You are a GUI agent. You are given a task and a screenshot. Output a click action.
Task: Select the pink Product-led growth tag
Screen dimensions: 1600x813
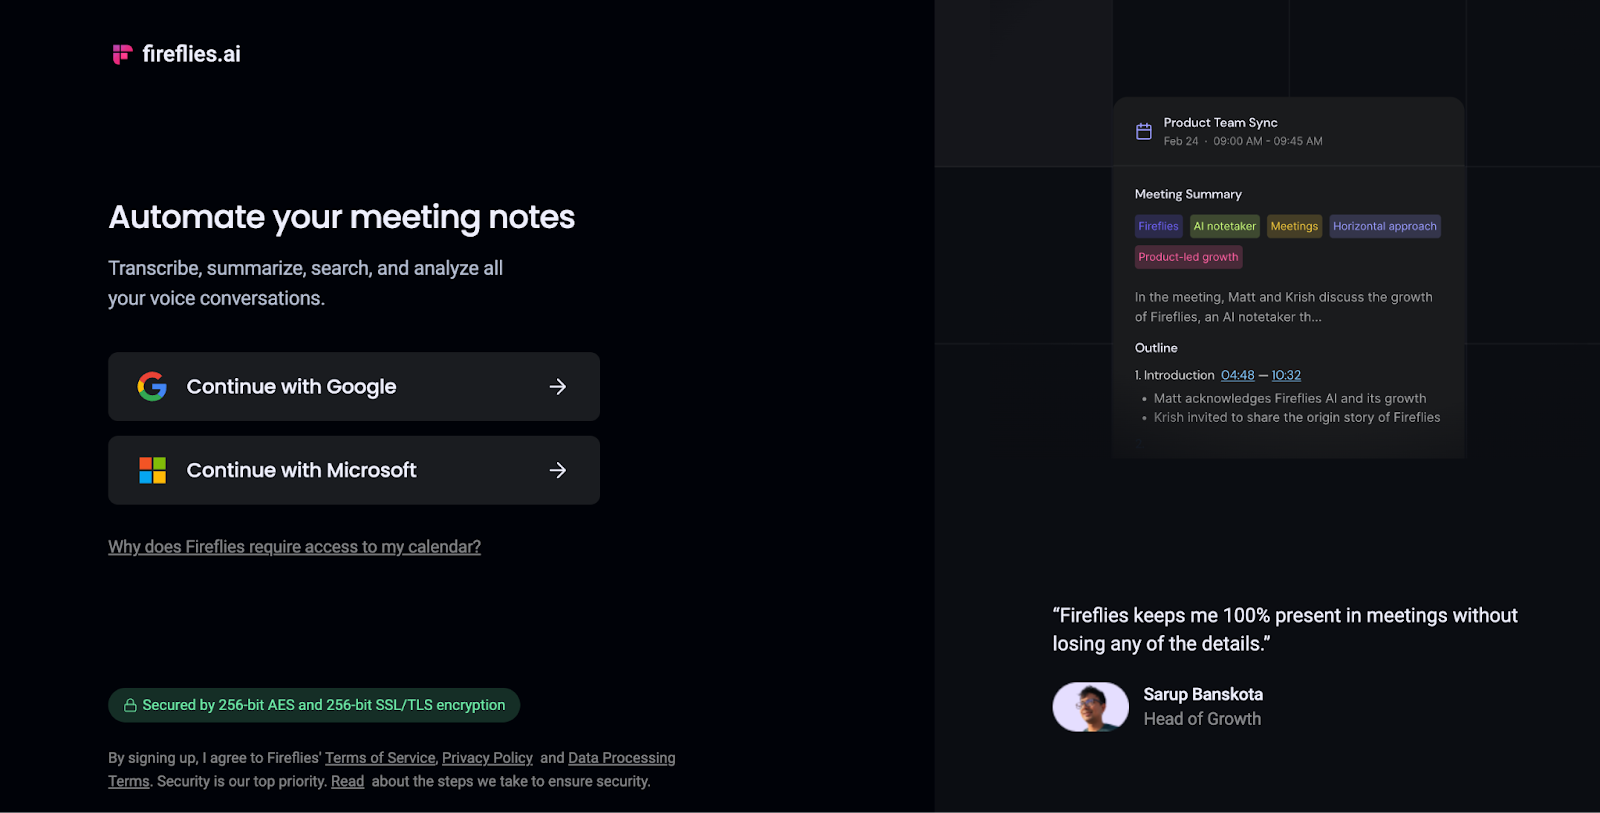(1188, 257)
